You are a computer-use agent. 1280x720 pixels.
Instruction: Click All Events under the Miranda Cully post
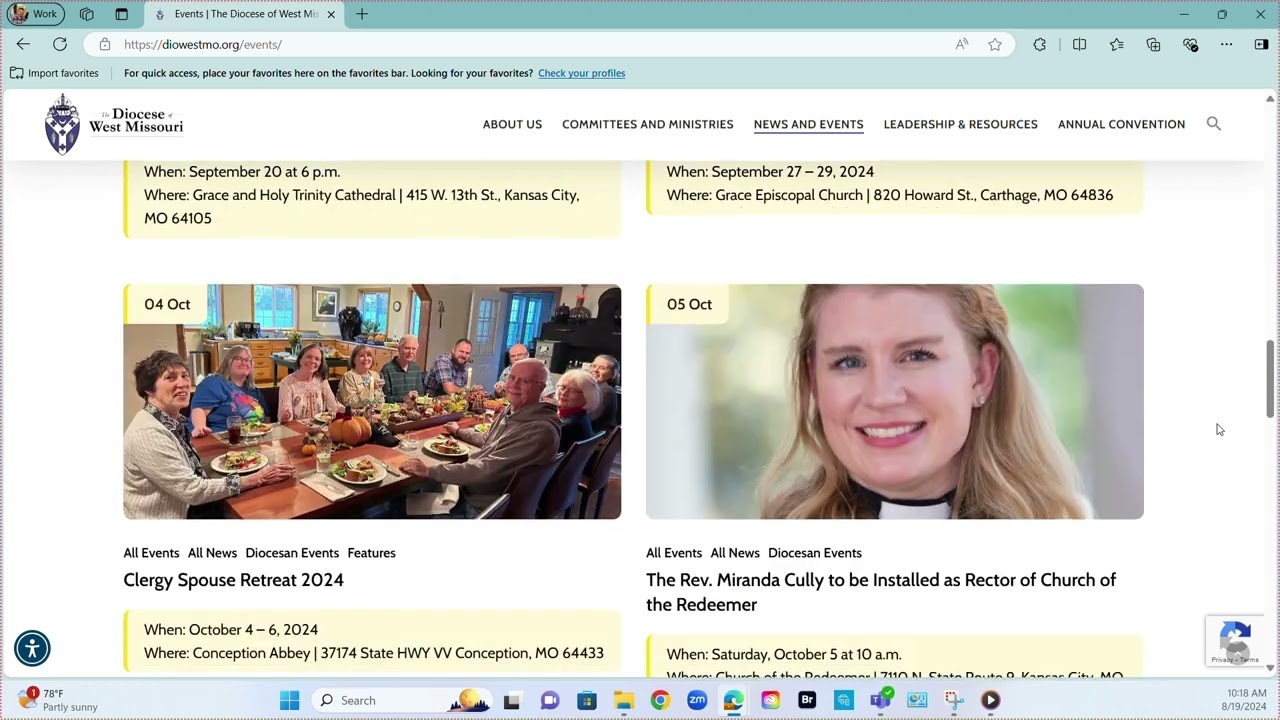click(674, 553)
